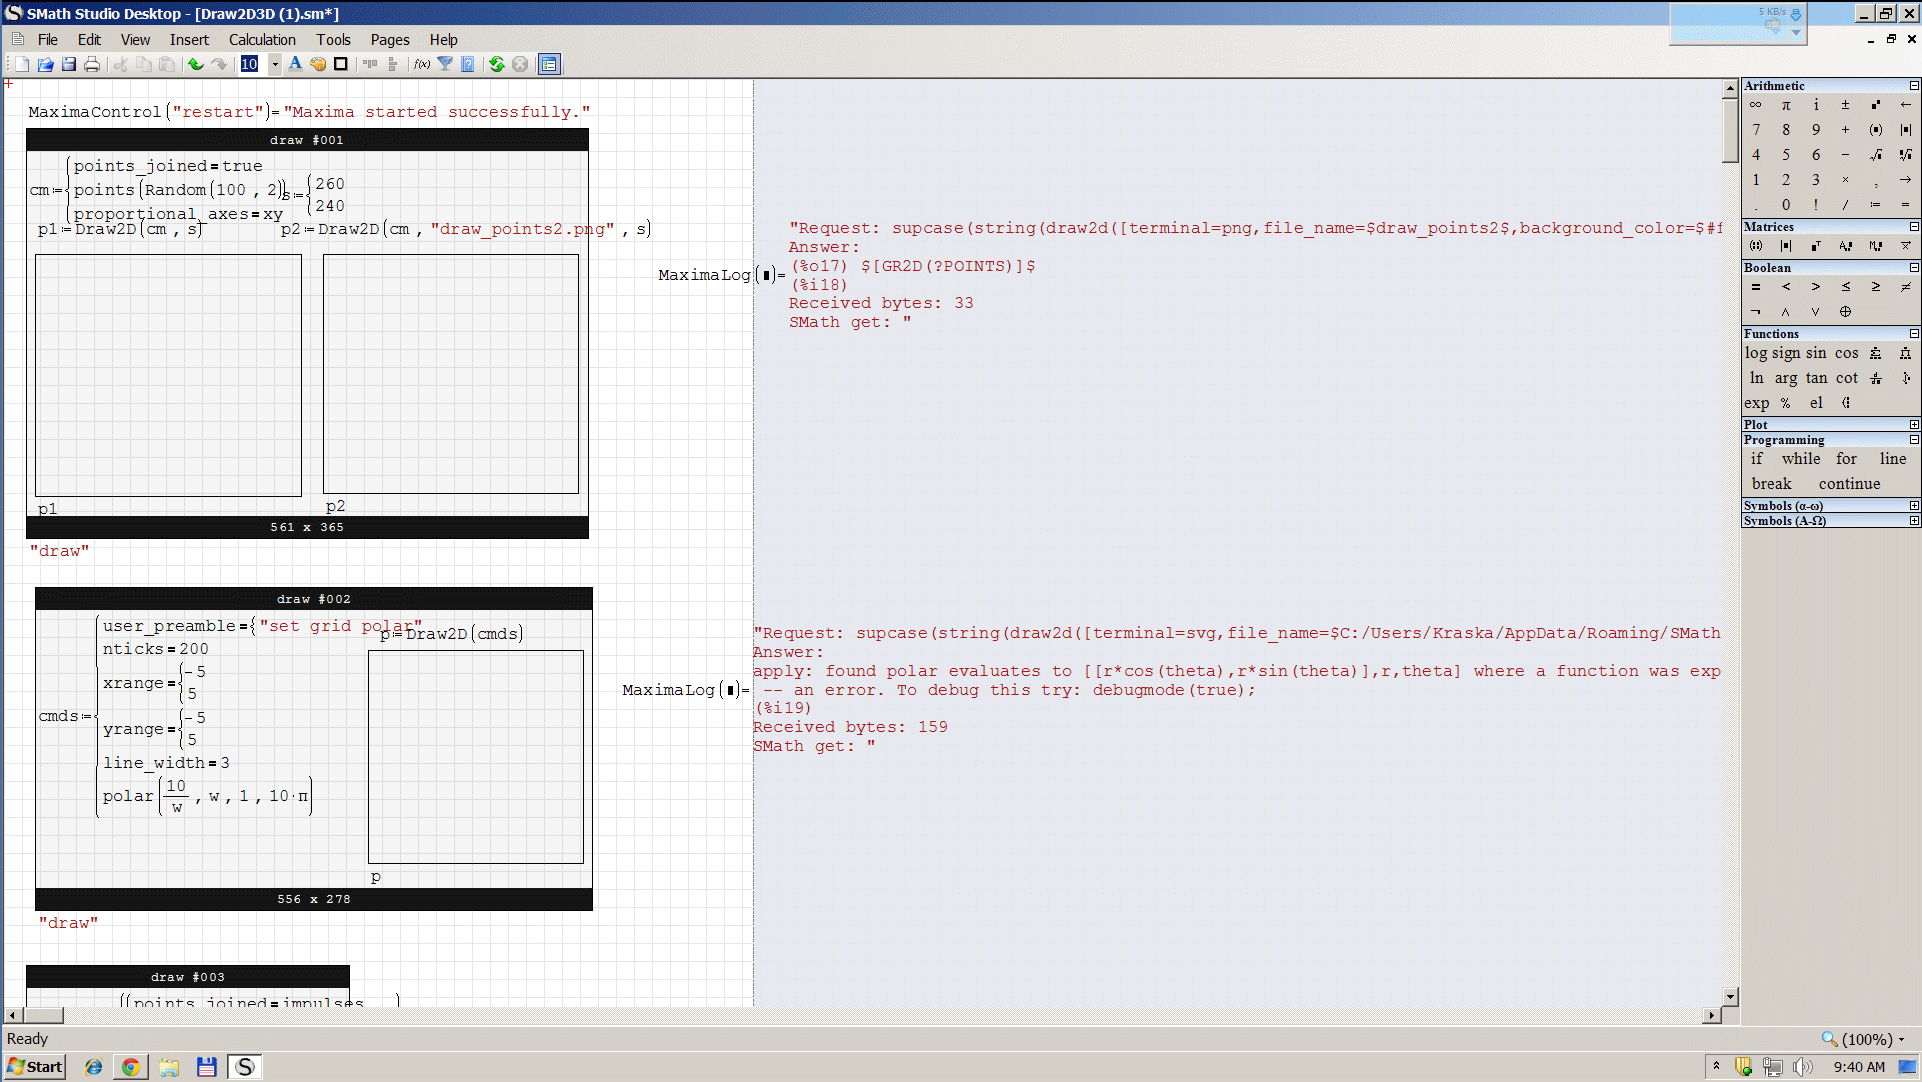The height and width of the screenshot is (1082, 1922).
Task: Open the font size dropdown arrow
Action: [x=275, y=65]
